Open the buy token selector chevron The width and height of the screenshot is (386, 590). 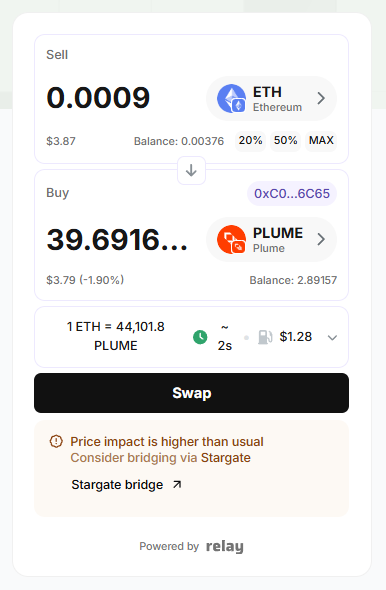tap(321, 239)
